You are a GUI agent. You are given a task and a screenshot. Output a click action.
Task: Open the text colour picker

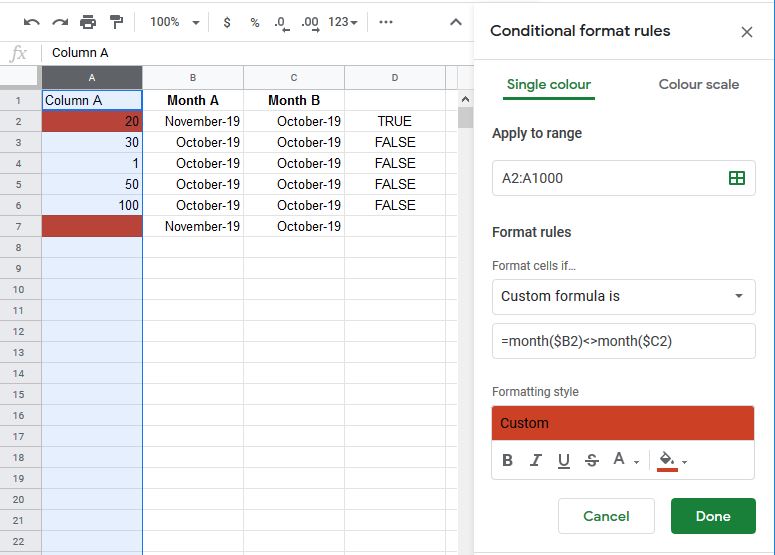coord(625,460)
